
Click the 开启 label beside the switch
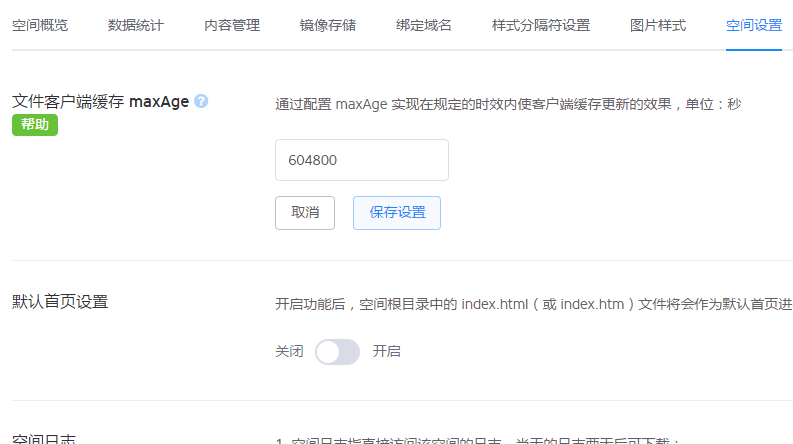[387, 352]
